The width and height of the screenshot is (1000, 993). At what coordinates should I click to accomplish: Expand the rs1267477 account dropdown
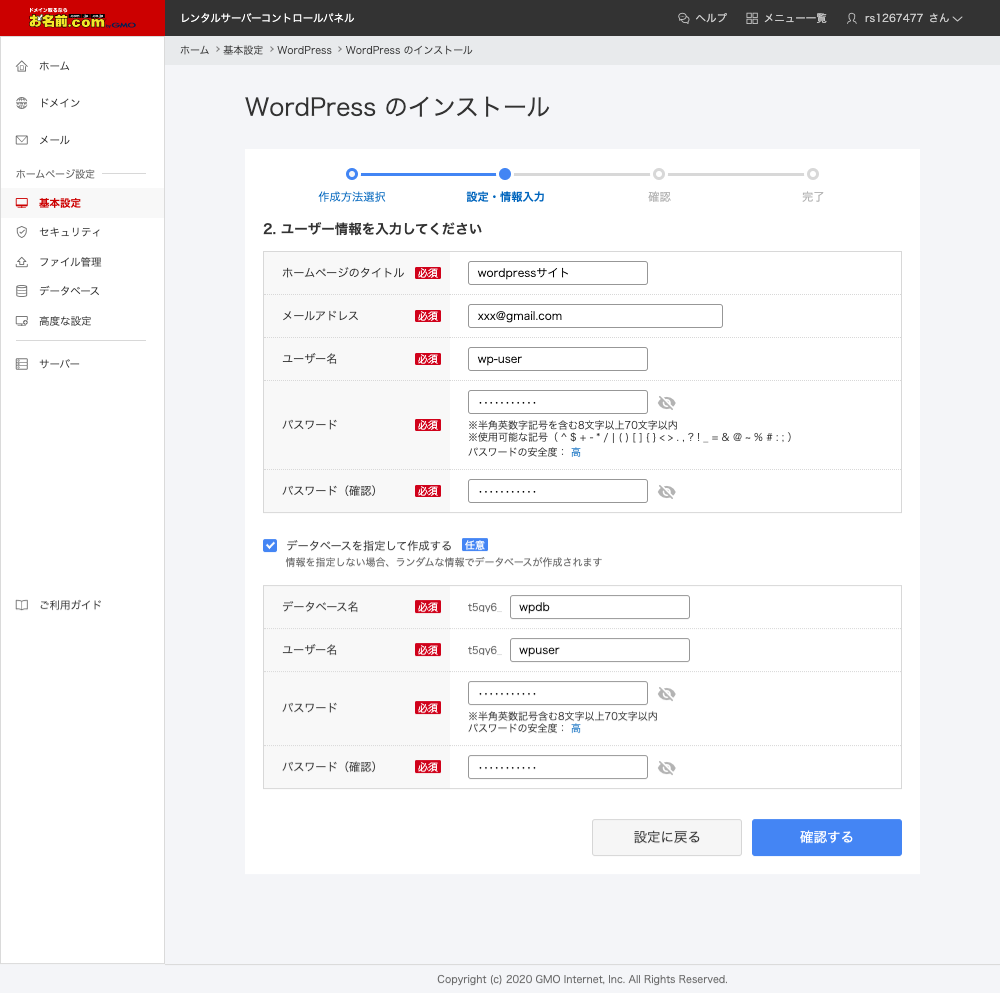904,18
